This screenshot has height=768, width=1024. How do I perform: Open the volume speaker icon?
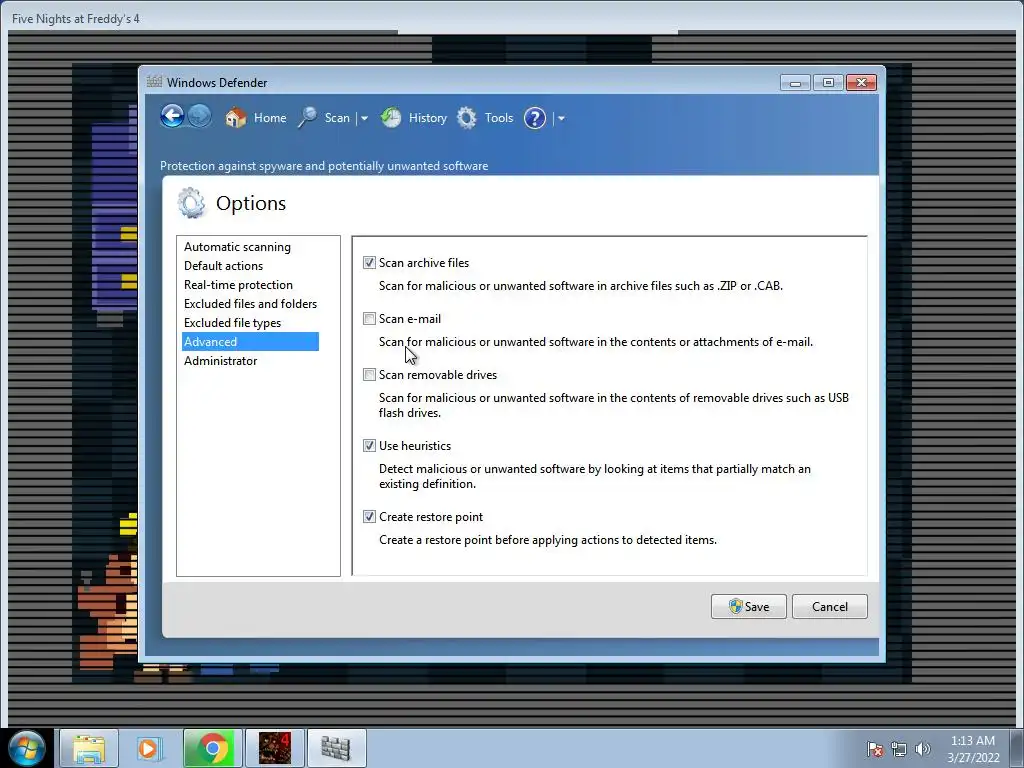[923, 749]
